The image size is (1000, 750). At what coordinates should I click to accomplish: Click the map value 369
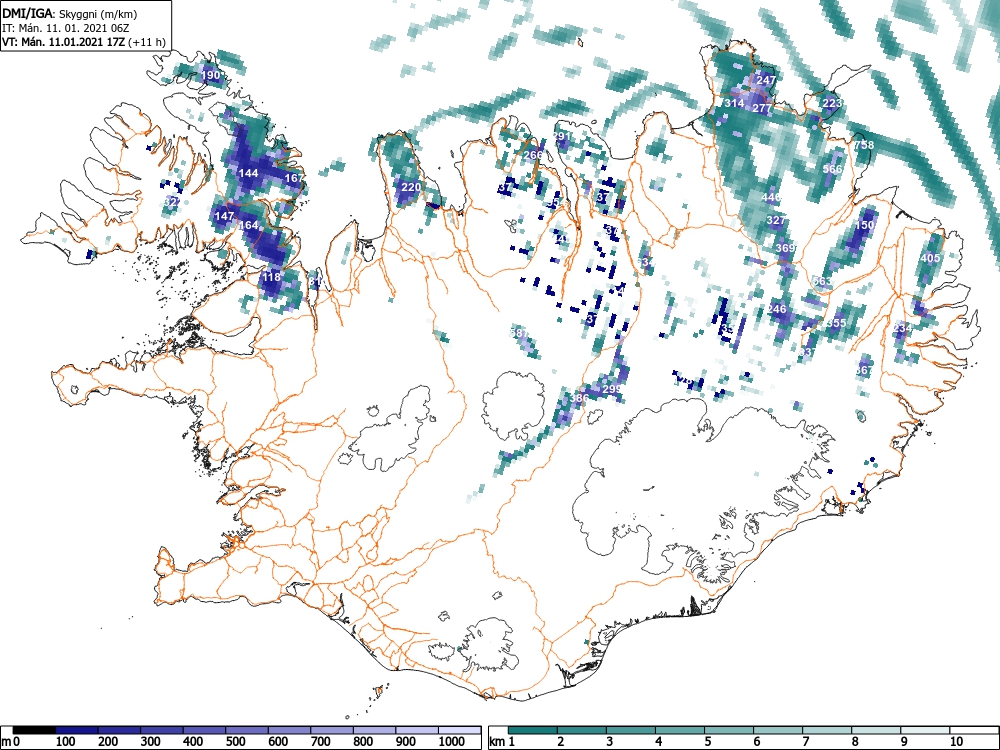(x=785, y=248)
